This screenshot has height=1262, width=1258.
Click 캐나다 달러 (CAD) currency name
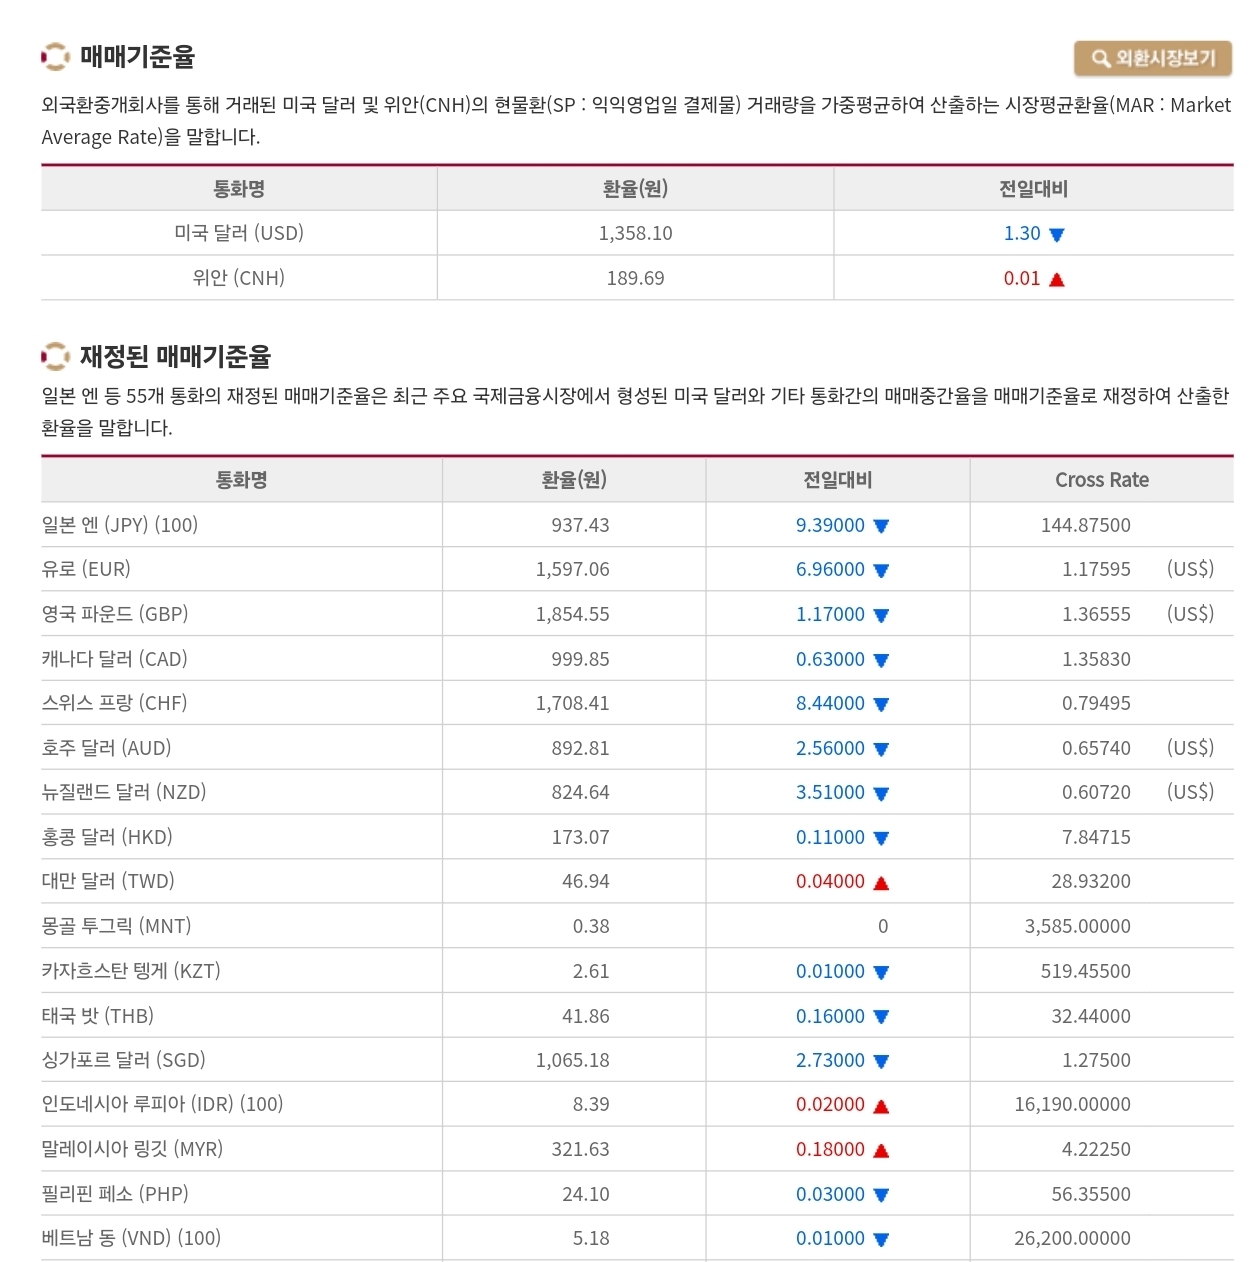(x=114, y=659)
